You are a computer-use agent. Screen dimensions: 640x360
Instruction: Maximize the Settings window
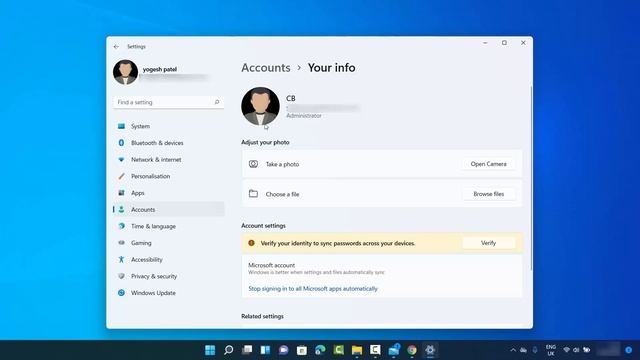coord(504,43)
